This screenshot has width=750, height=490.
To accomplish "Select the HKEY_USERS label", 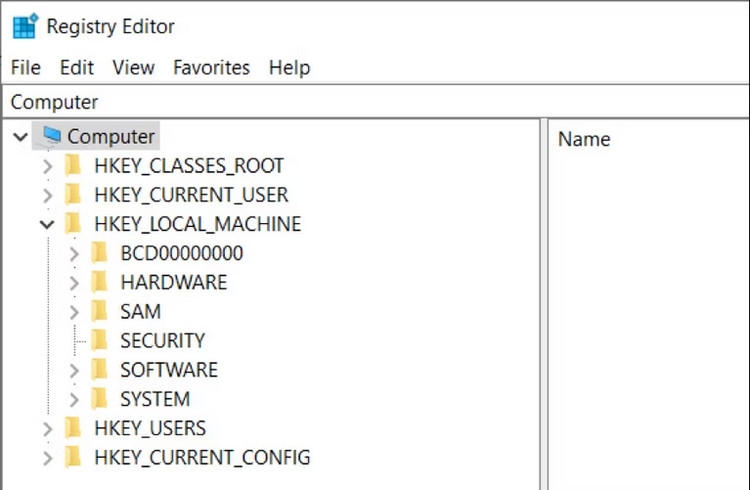I will [x=150, y=429].
